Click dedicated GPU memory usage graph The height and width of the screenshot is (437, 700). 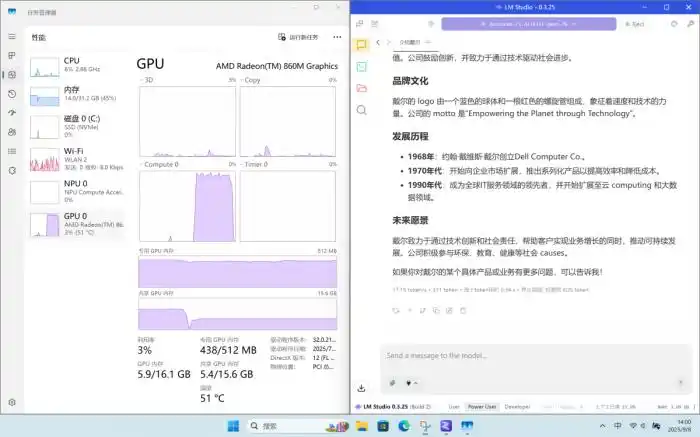pyautogui.click(x=238, y=271)
